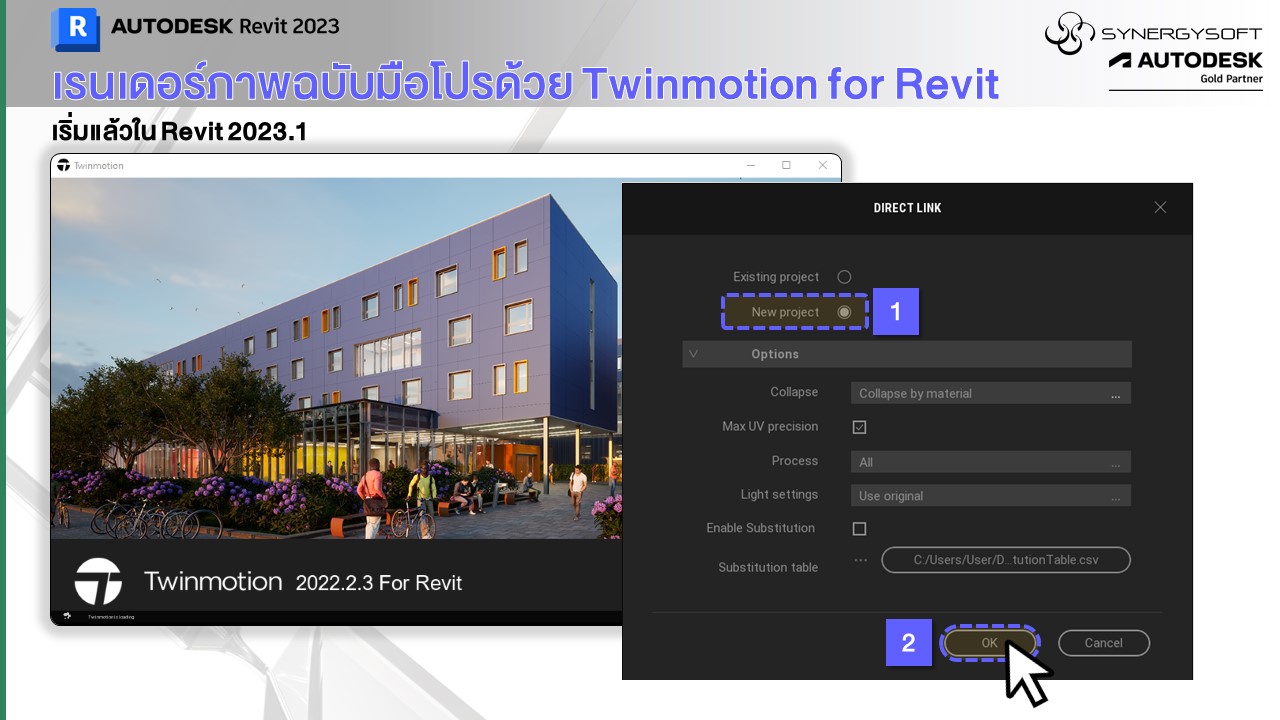The width and height of the screenshot is (1280, 720).
Task: Collapse the Options section chevron
Action: pos(693,354)
